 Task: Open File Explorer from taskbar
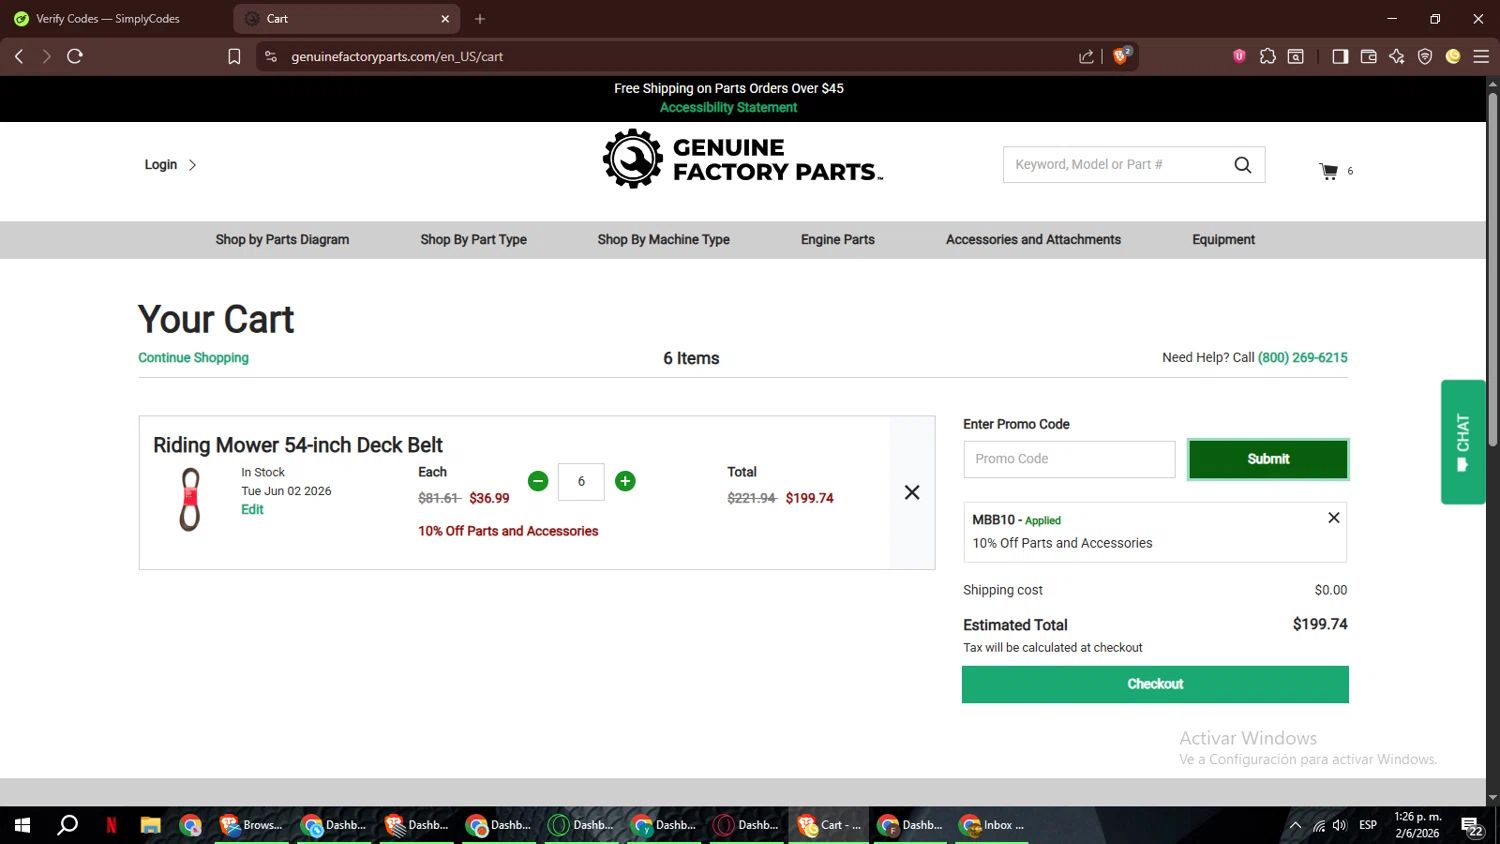150,825
